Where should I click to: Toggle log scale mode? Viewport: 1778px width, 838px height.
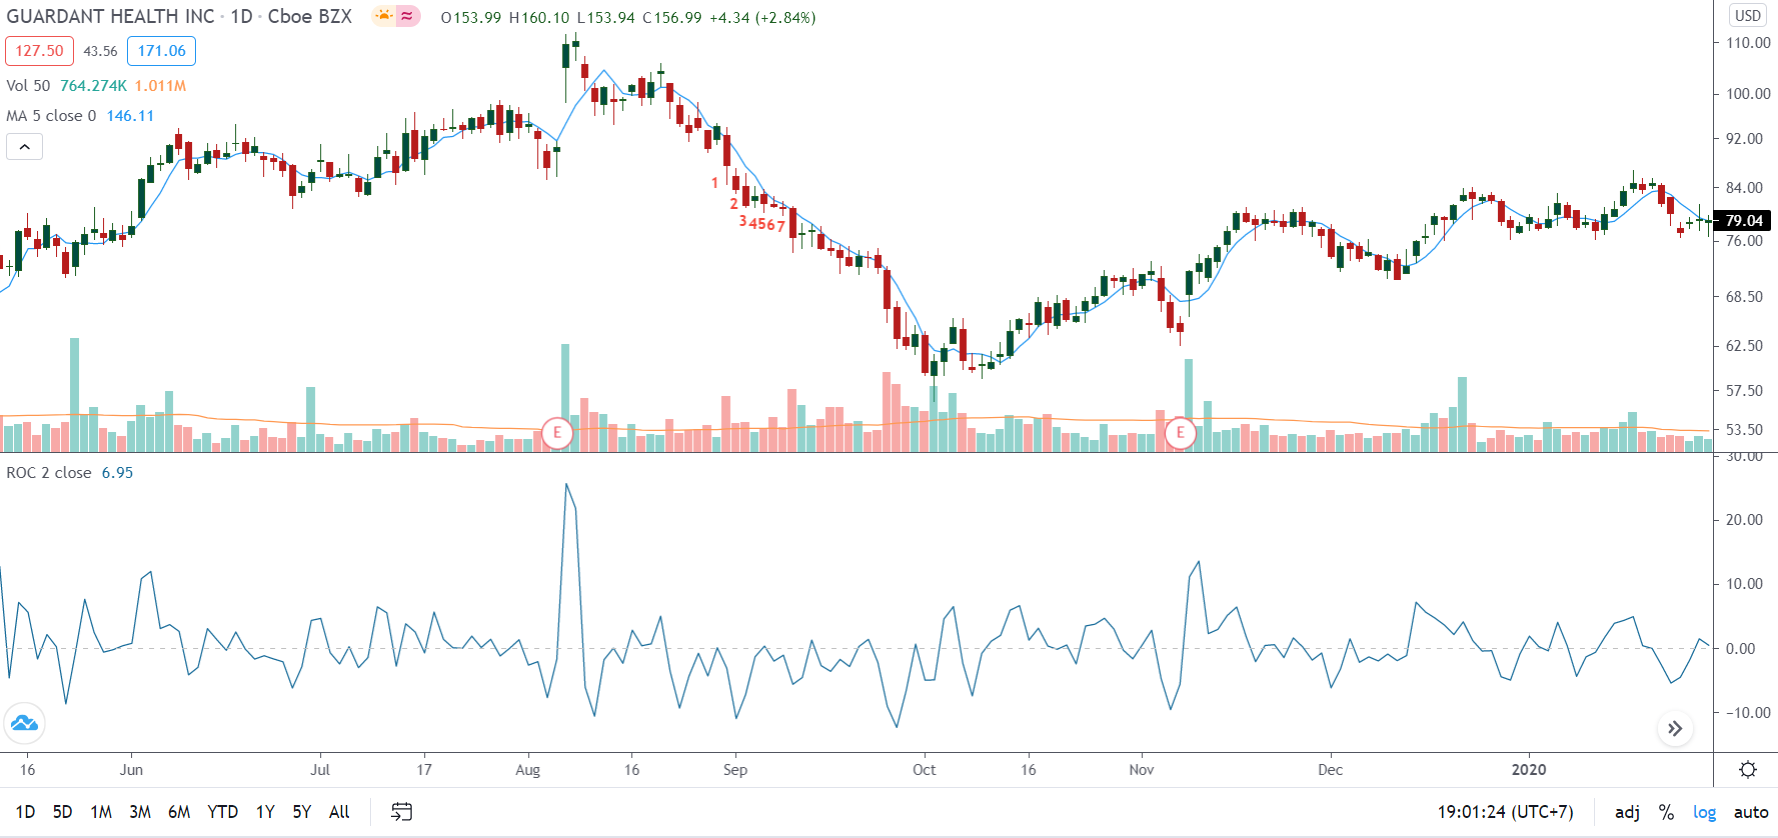1704,812
